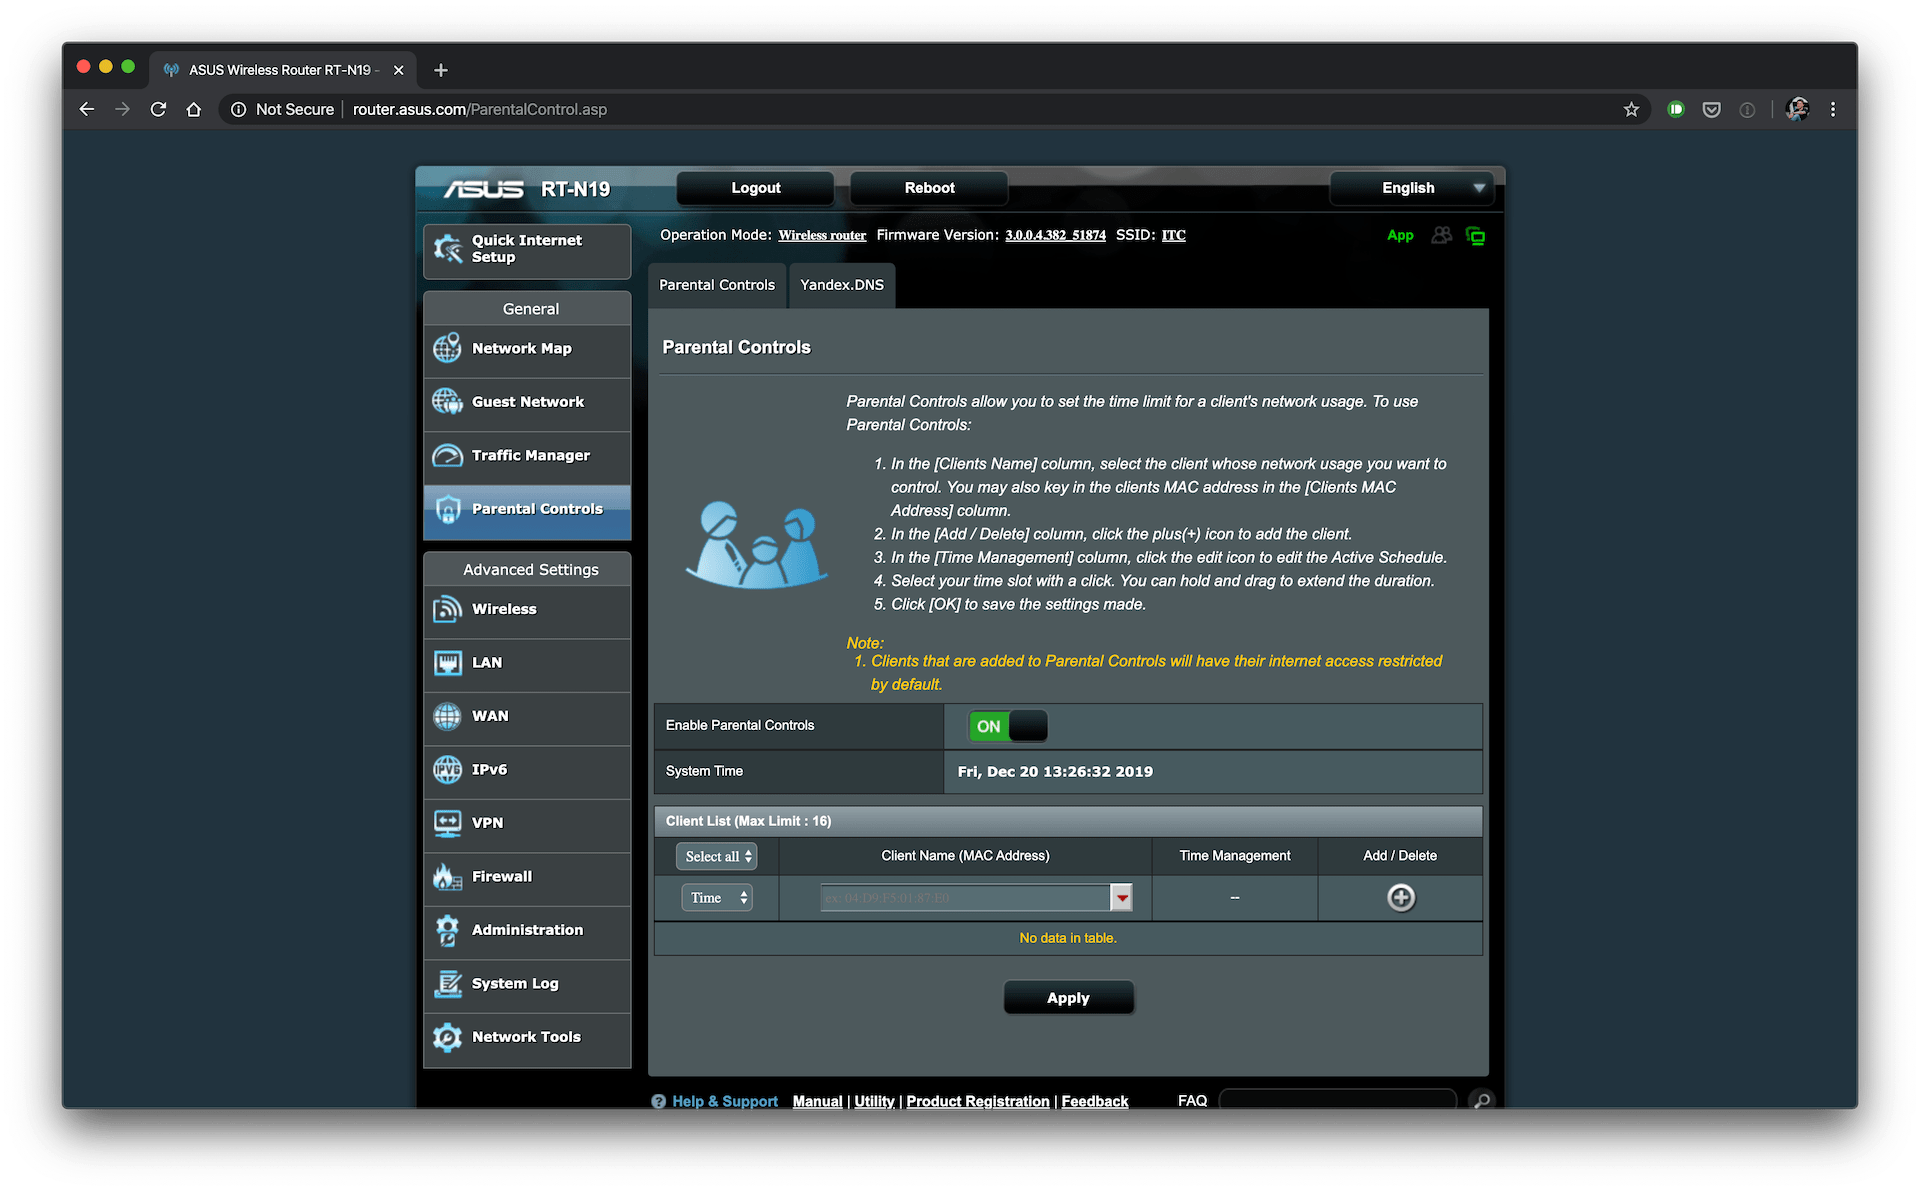Screen dimensions: 1920x1191
Task: Open the WAN globe icon
Action: 447,716
